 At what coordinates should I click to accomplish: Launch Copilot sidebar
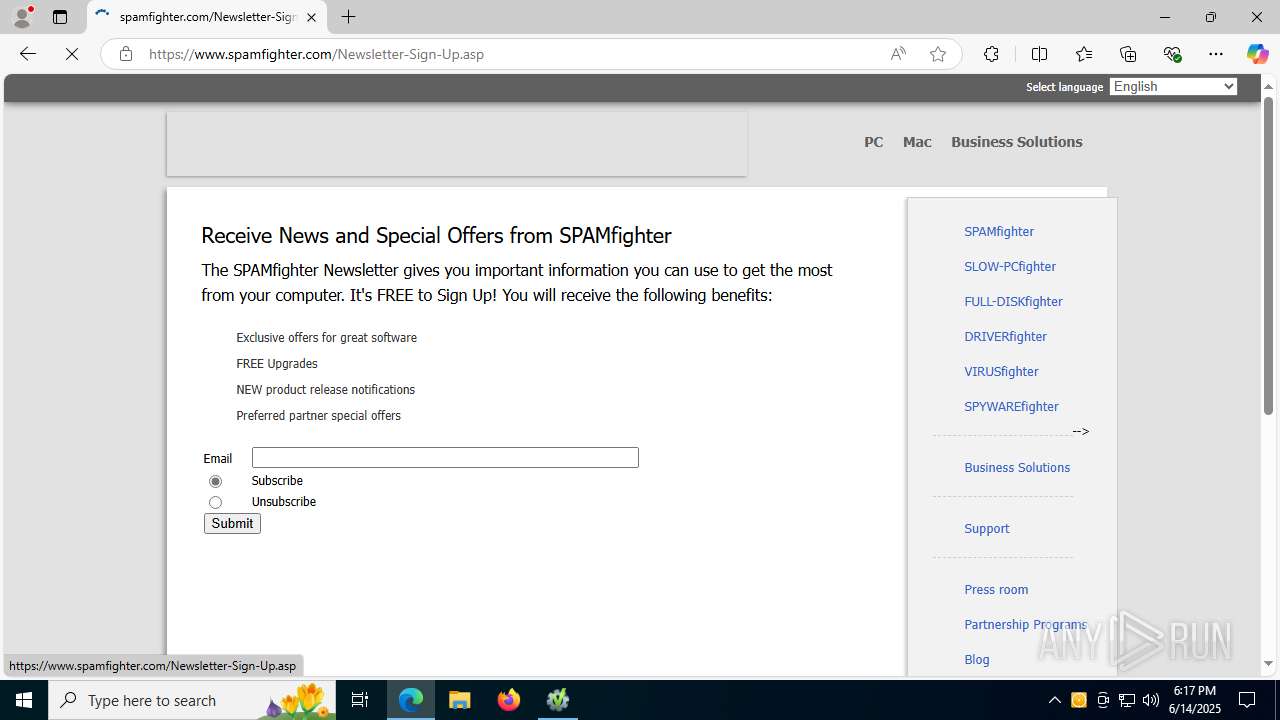[1257, 54]
